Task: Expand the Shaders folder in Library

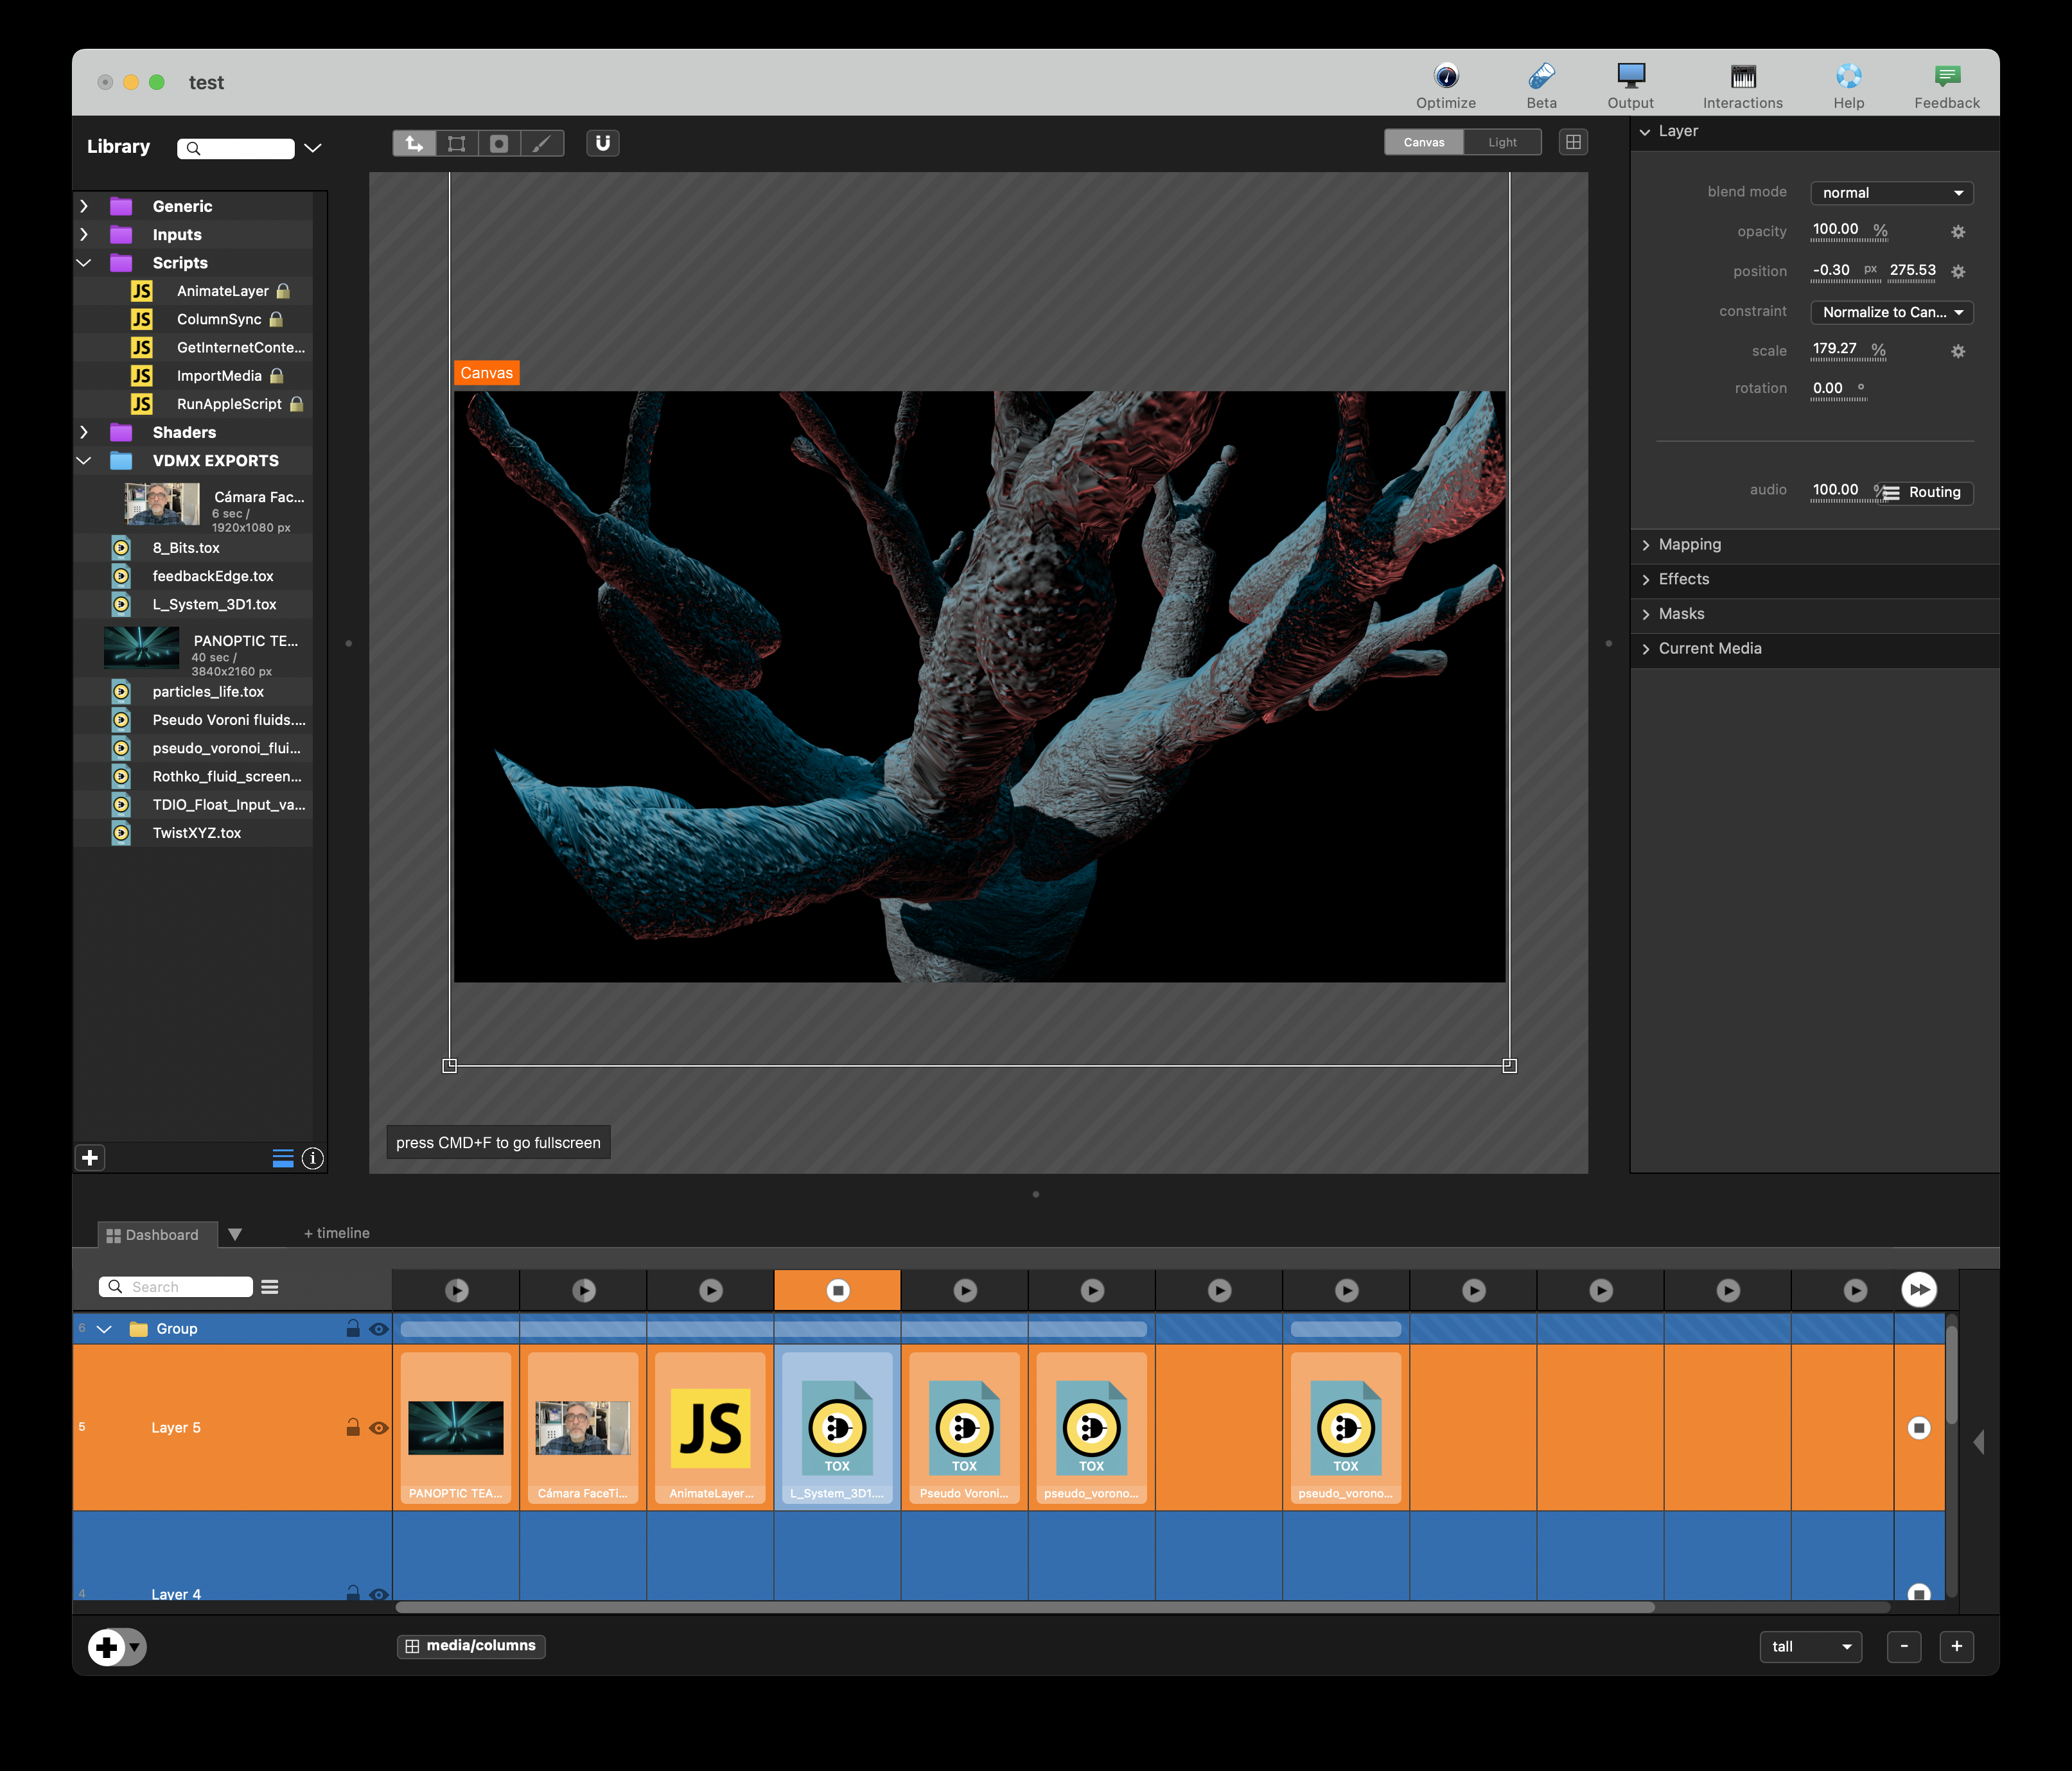Action: [84, 432]
